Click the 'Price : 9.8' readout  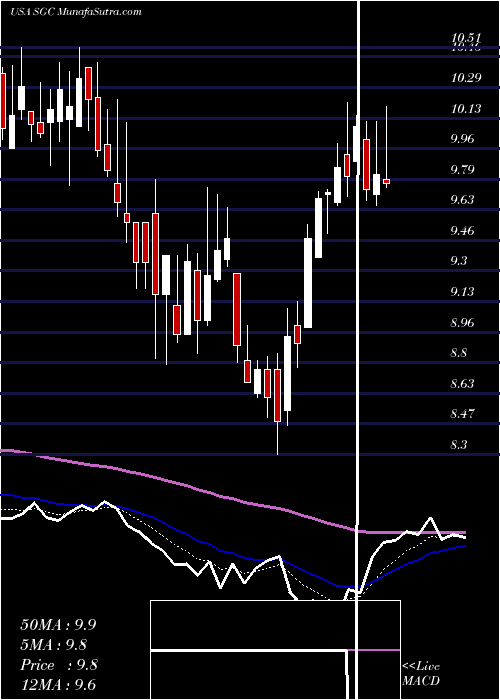pos(59,665)
